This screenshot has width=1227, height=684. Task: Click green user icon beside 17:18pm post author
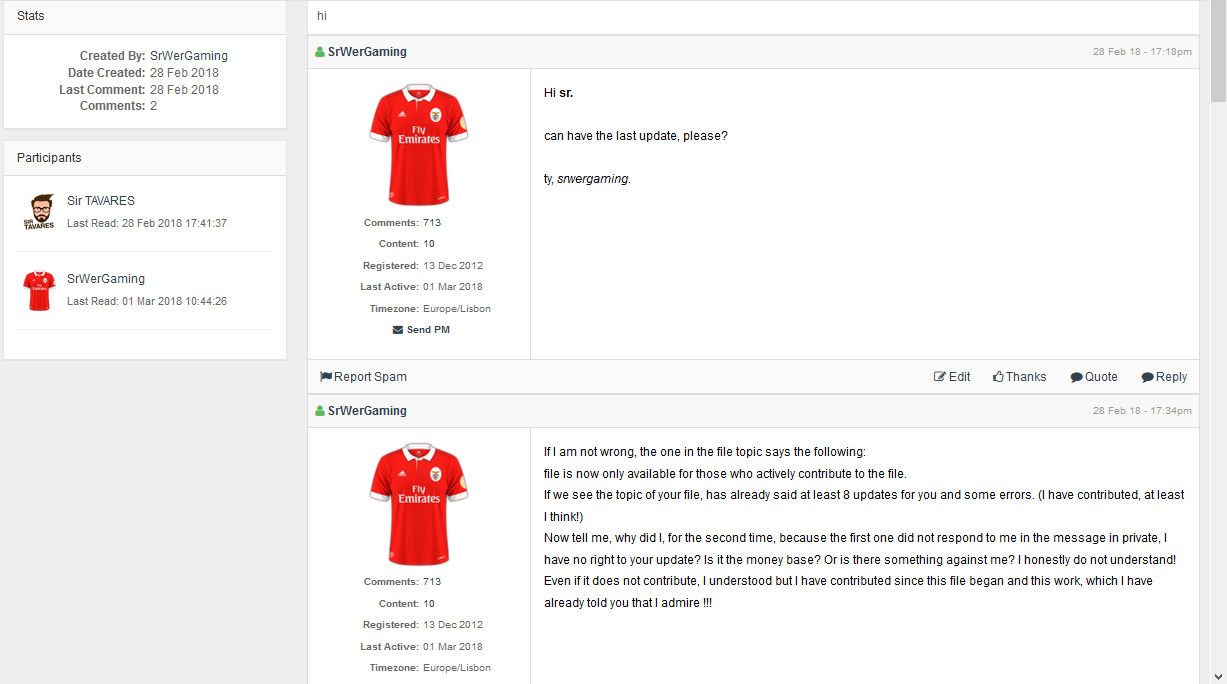point(320,52)
